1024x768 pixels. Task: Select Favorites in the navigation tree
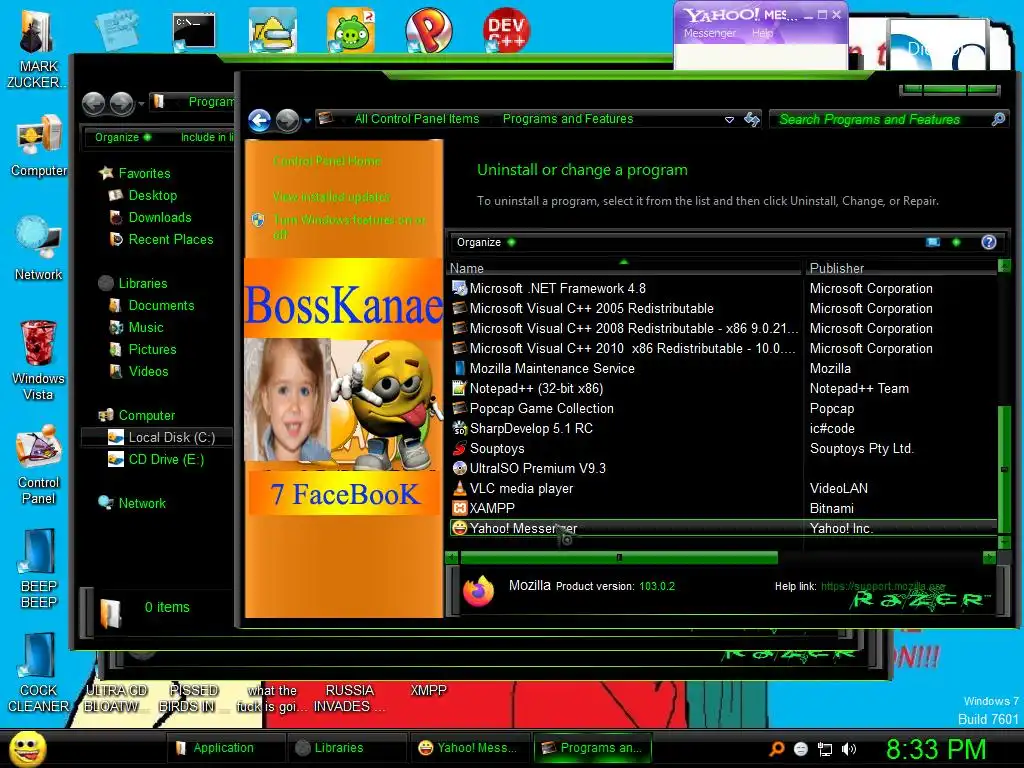(144, 173)
